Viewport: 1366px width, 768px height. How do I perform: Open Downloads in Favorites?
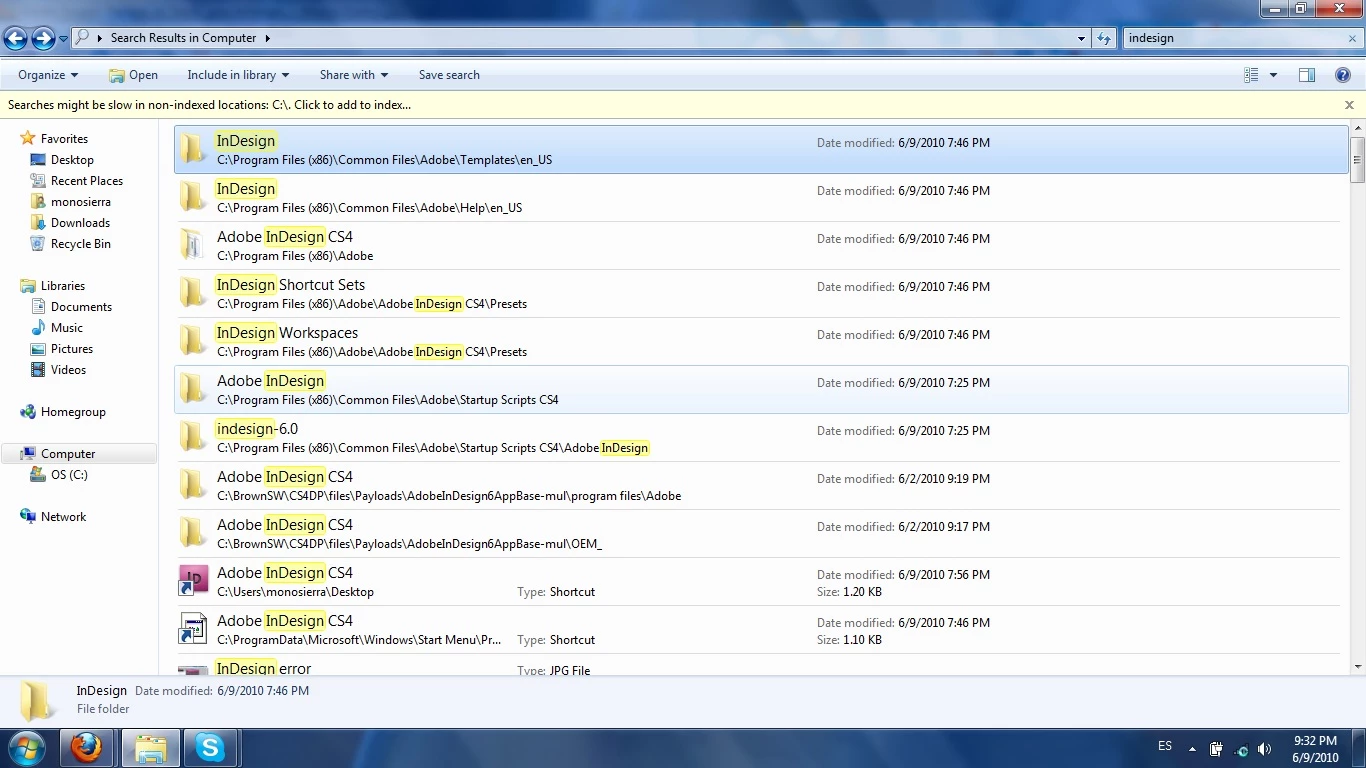coord(80,223)
